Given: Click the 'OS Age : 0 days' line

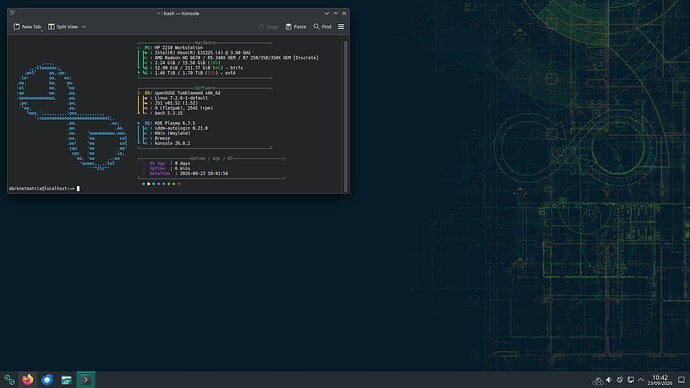Looking at the screenshot, I should 170,163.
